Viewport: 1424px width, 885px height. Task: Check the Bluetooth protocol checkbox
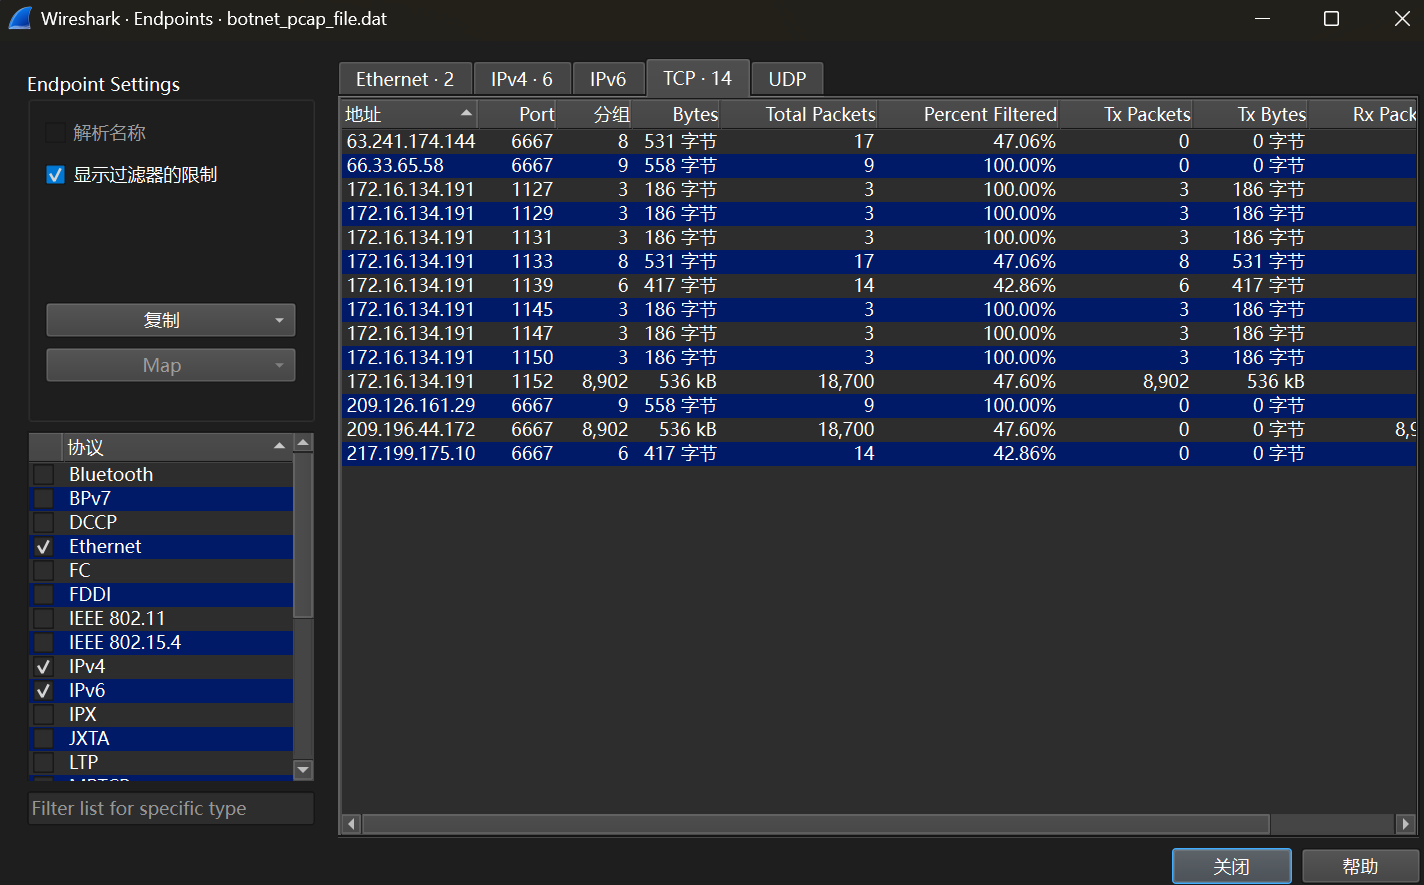coord(44,474)
